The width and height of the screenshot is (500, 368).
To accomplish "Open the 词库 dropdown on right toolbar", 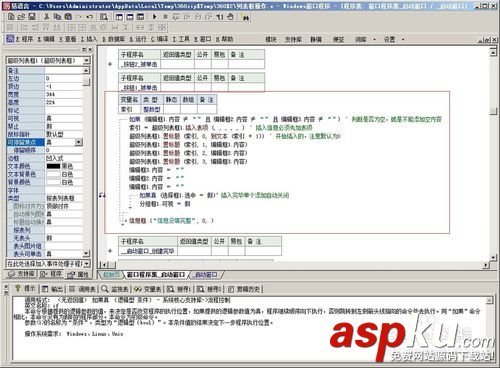I will pos(365,39).
